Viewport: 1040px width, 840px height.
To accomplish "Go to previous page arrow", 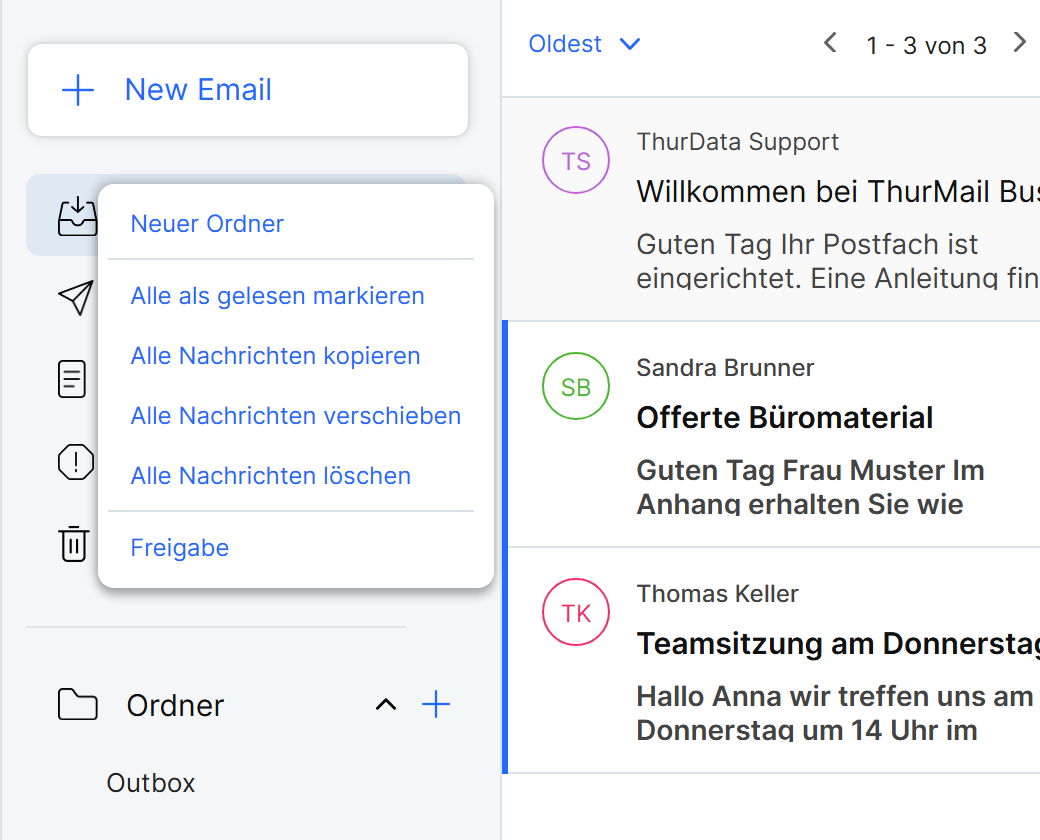I will pyautogui.click(x=830, y=43).
